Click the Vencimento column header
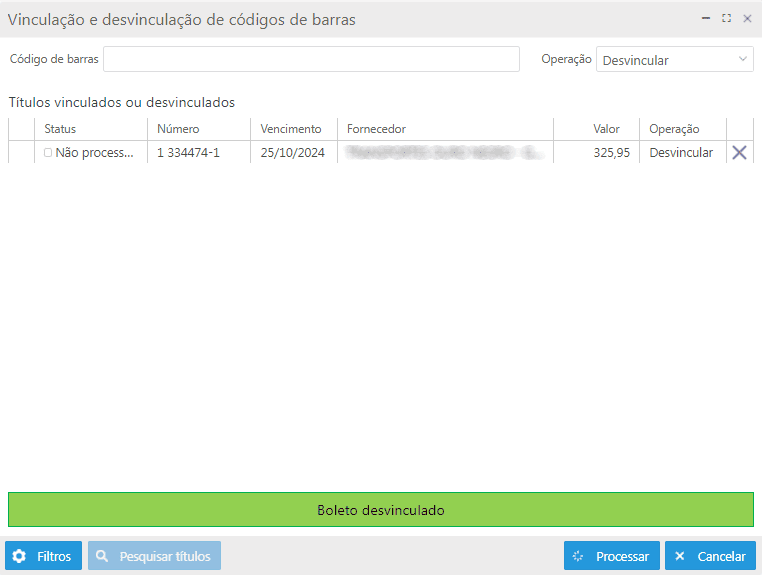The height and width of the screenshot is (575, 762). [291, 129]
